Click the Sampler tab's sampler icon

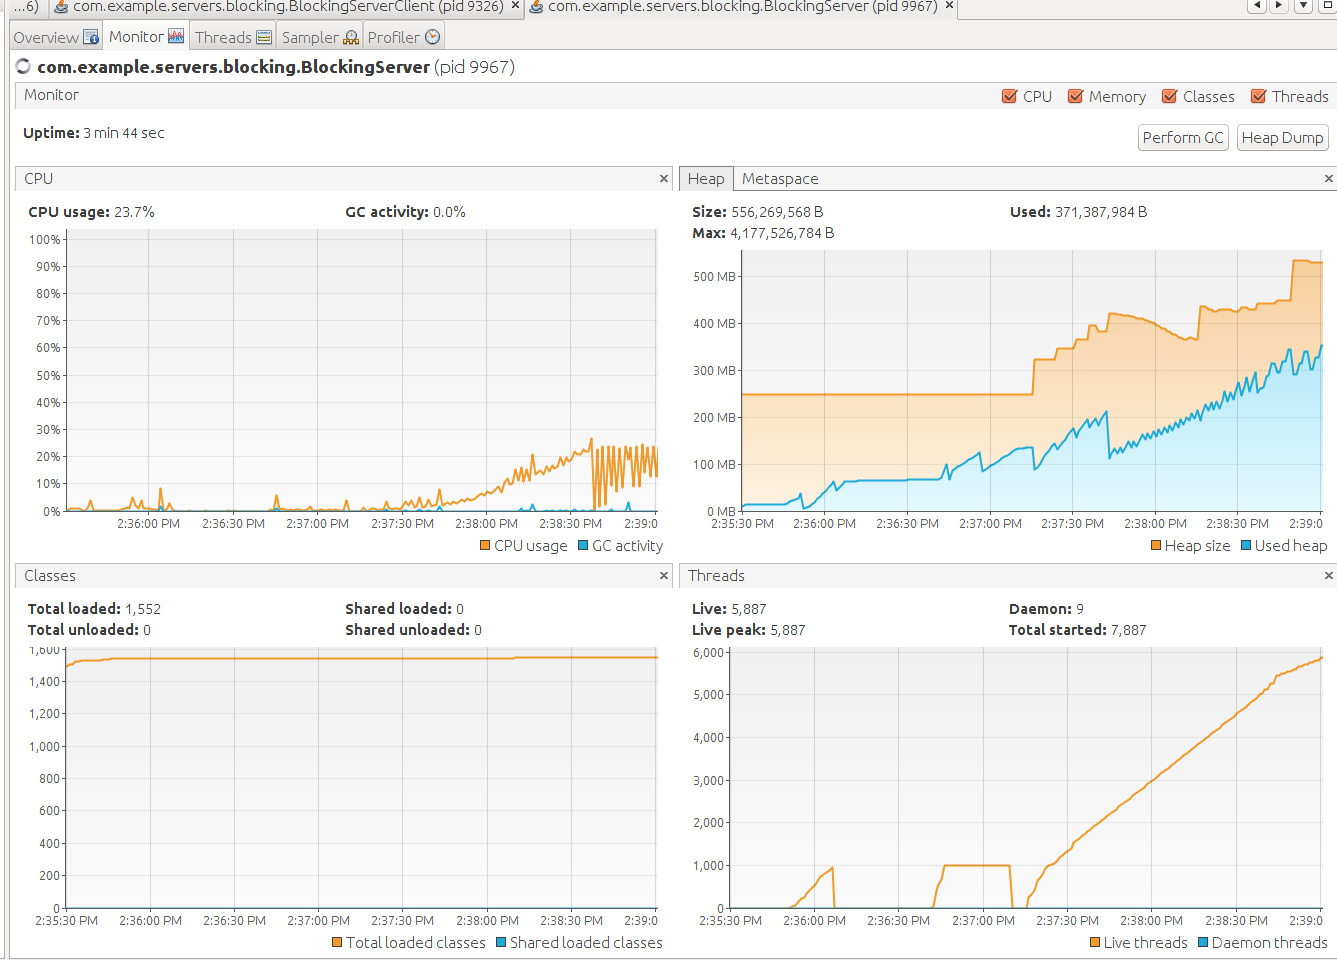point(351,37)
